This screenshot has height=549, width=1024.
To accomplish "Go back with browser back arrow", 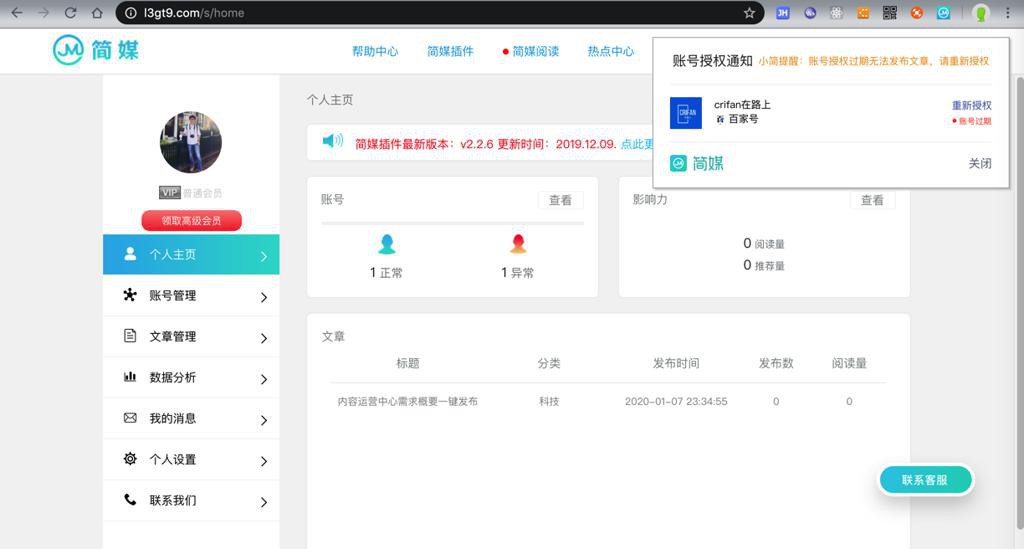I will tap(17, 12).
